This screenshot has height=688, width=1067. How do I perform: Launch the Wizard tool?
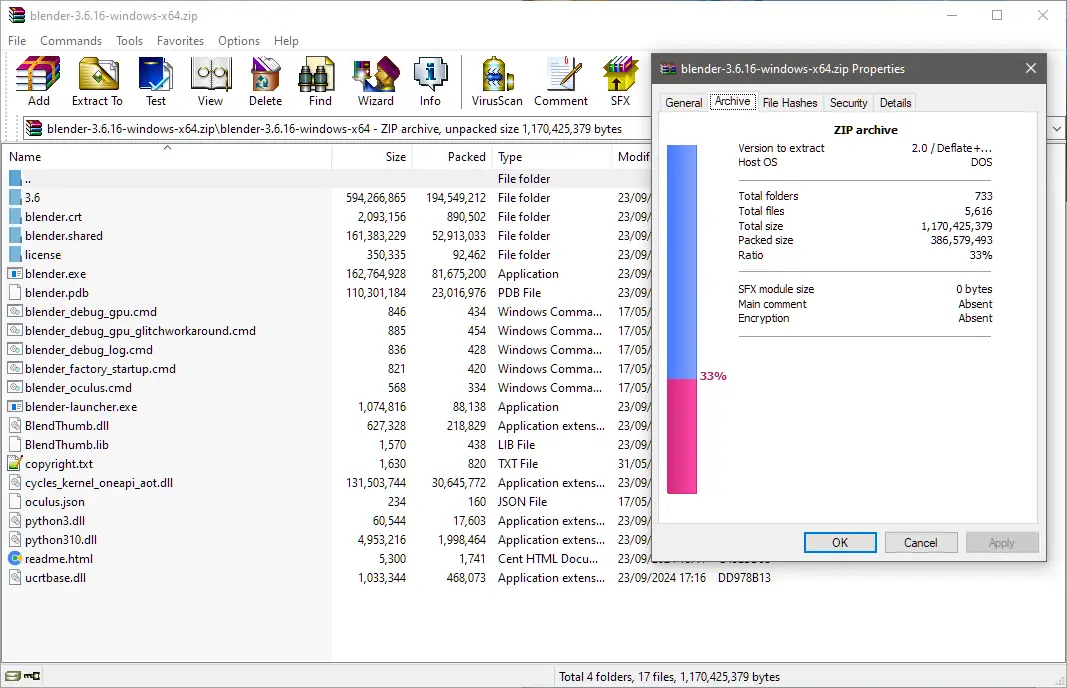tap(376, 82)
